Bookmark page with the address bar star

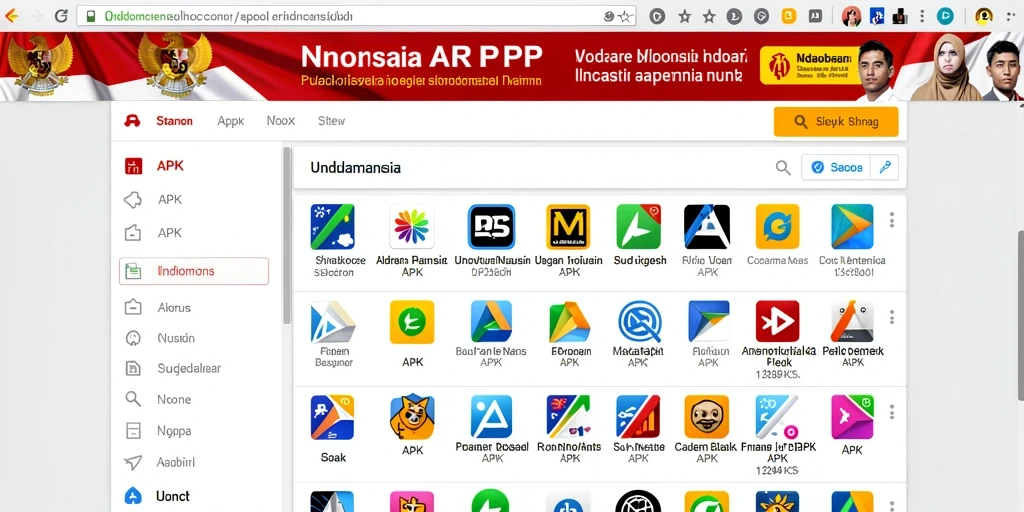coord(625,16)
